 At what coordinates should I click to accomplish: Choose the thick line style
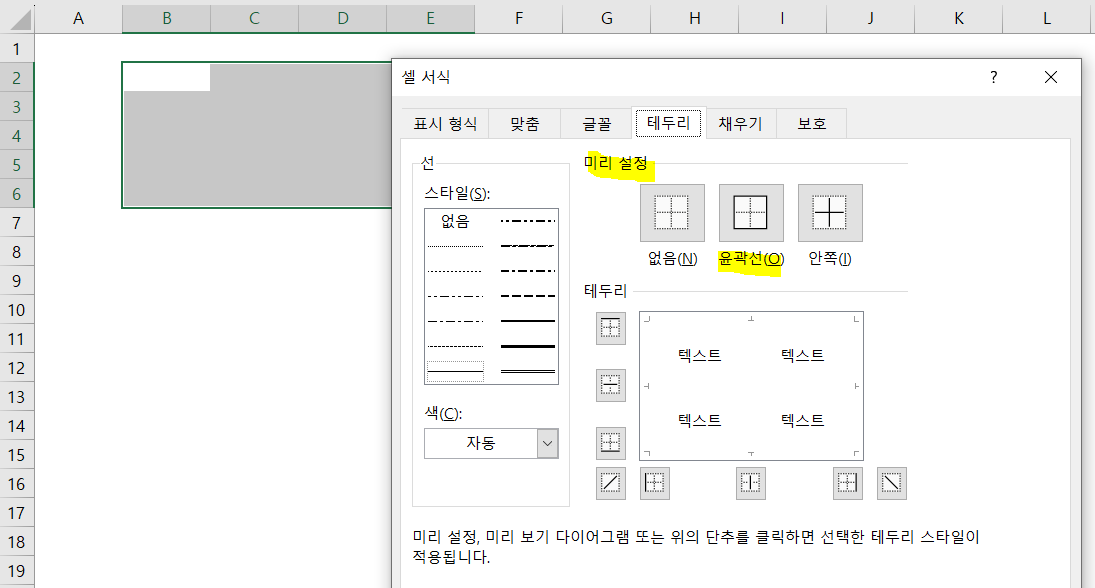(x=525, y=347)
